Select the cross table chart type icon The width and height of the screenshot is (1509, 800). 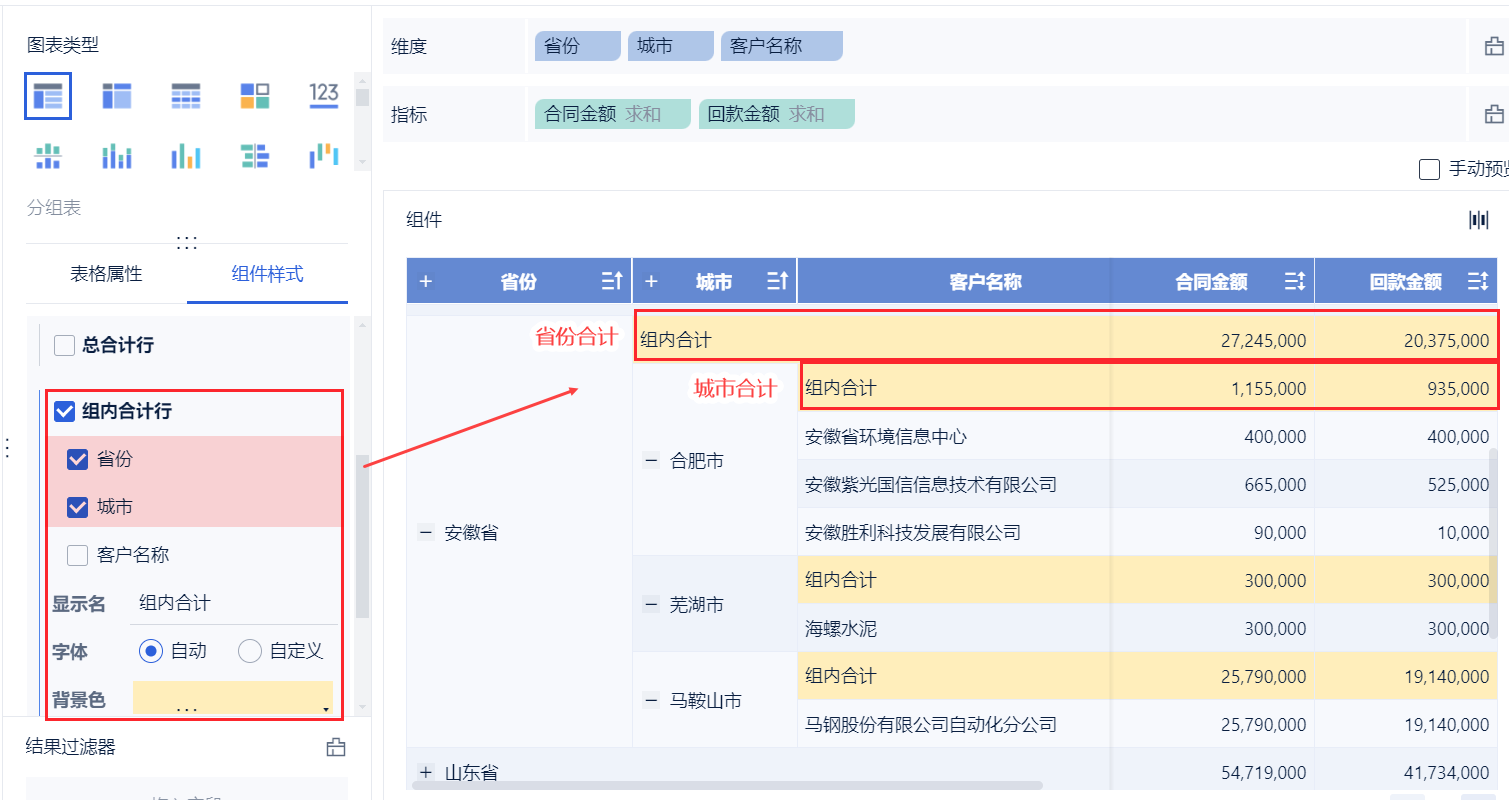click(x=117, y=96)
